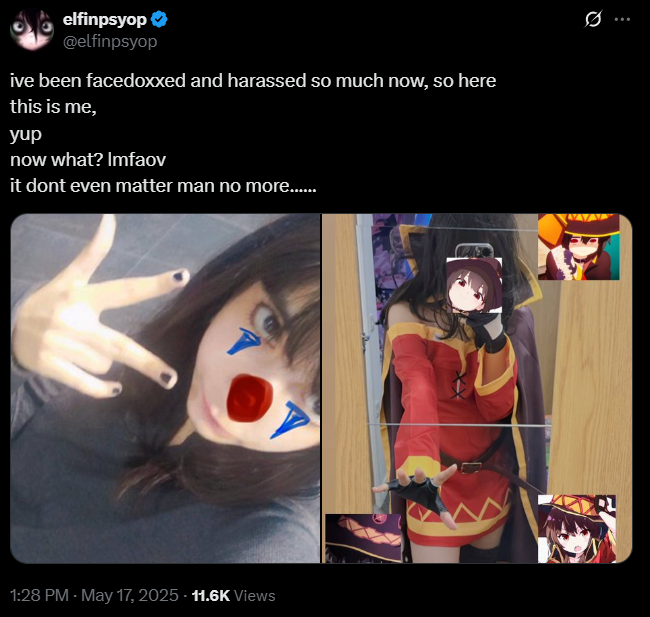The width and height of the screenshot is (650, 617).
Task: Click the blue verified checkmark badge
Action: click(159, 19)
